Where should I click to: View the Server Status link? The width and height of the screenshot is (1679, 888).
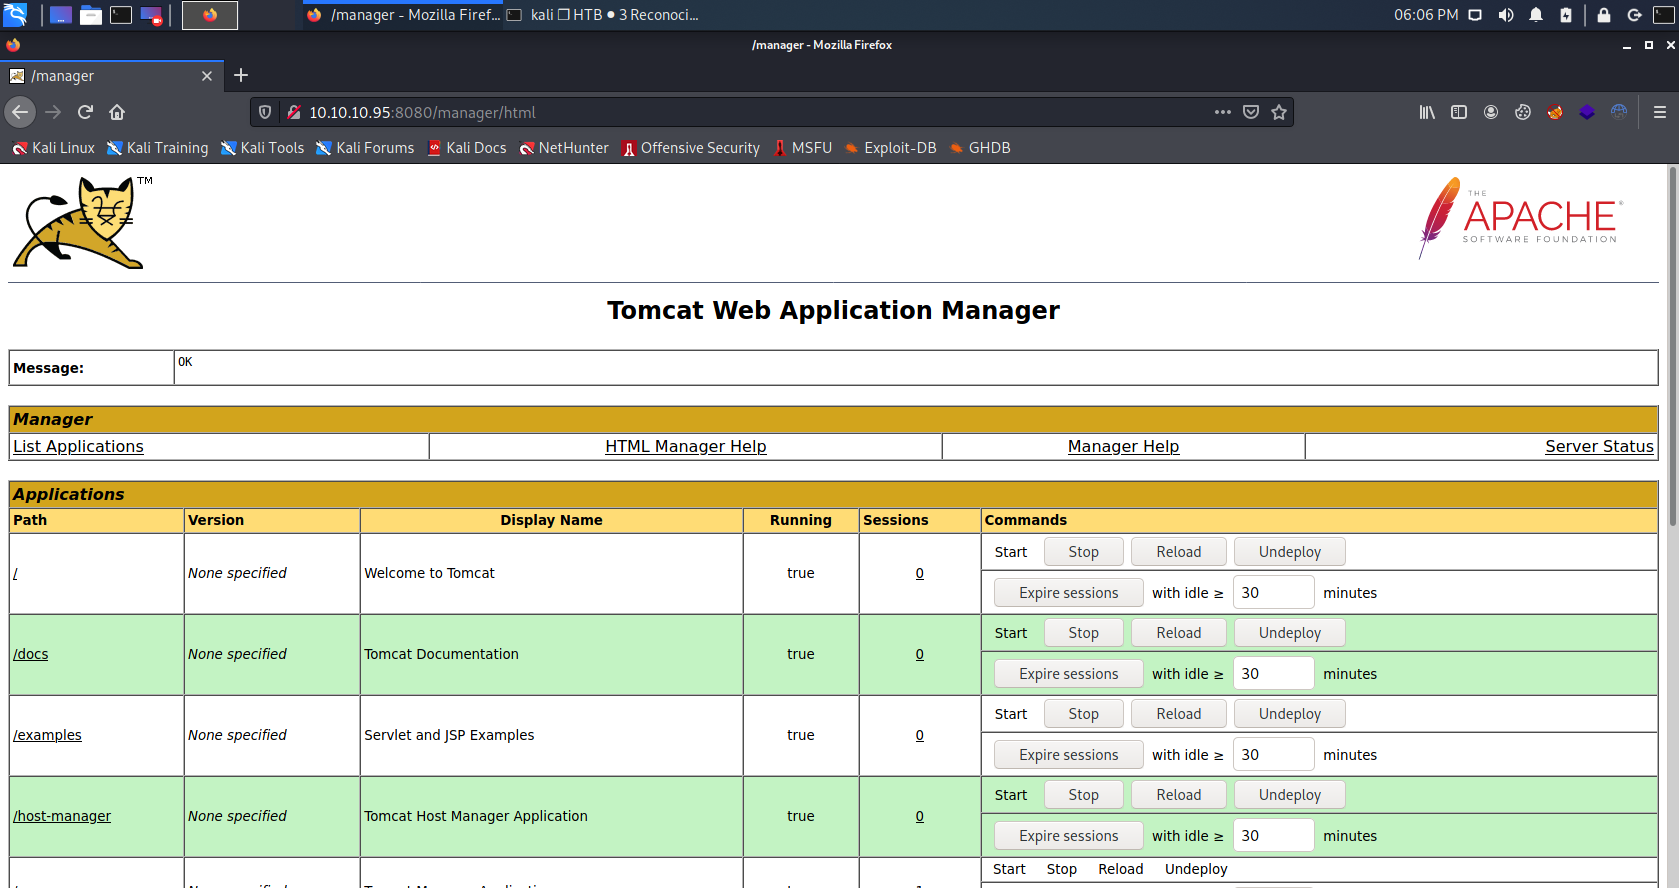pyautogui.click(x=1599, y=447)
